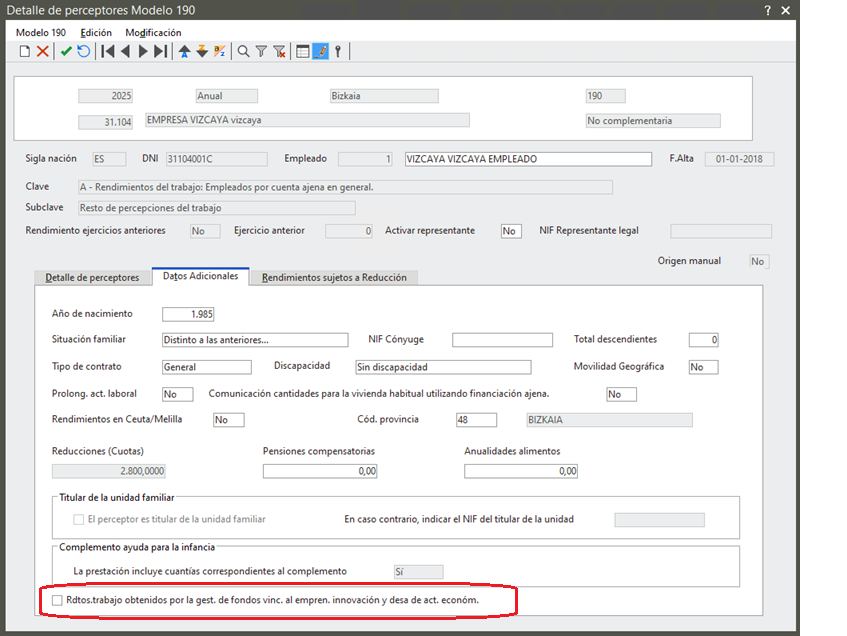Click the magnifier search icon
847x636 pixels.
(243, 52)
